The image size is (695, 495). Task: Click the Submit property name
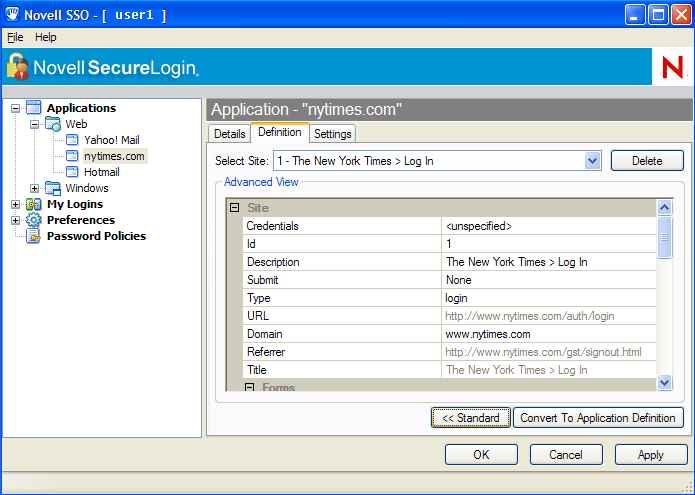(x=262, y=280)
